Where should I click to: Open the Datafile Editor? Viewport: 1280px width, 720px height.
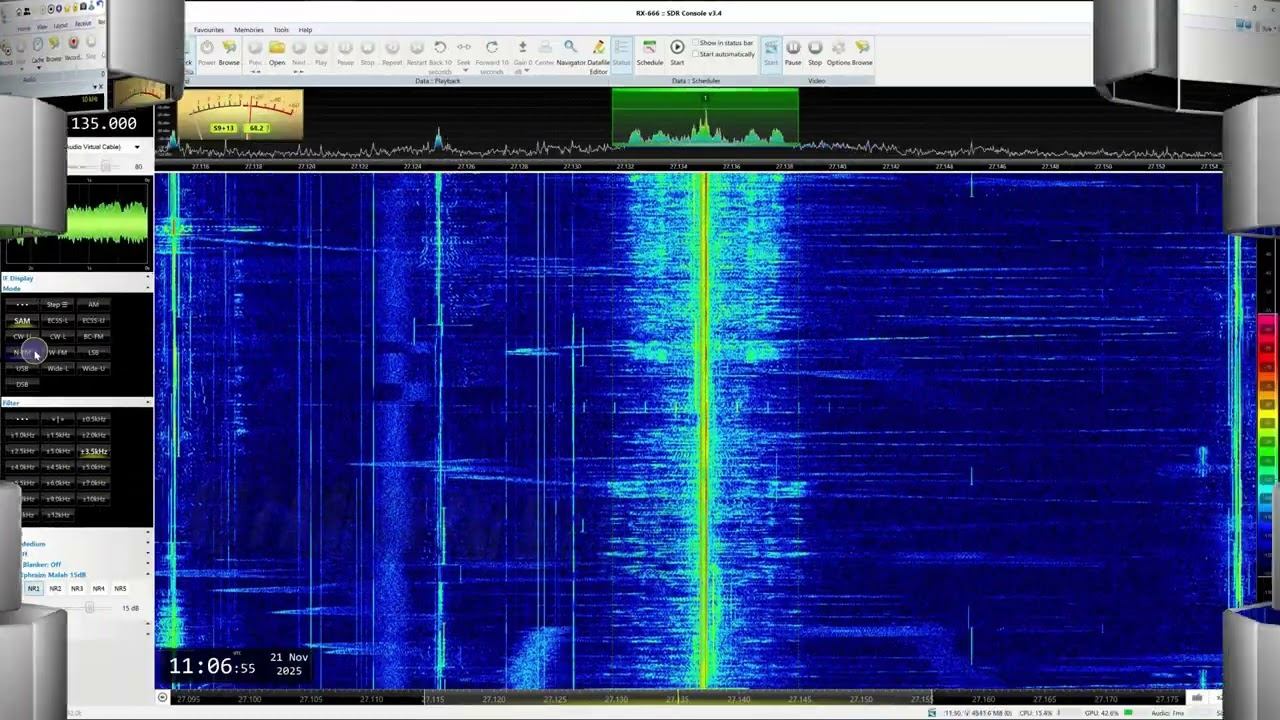pos(598,56)
